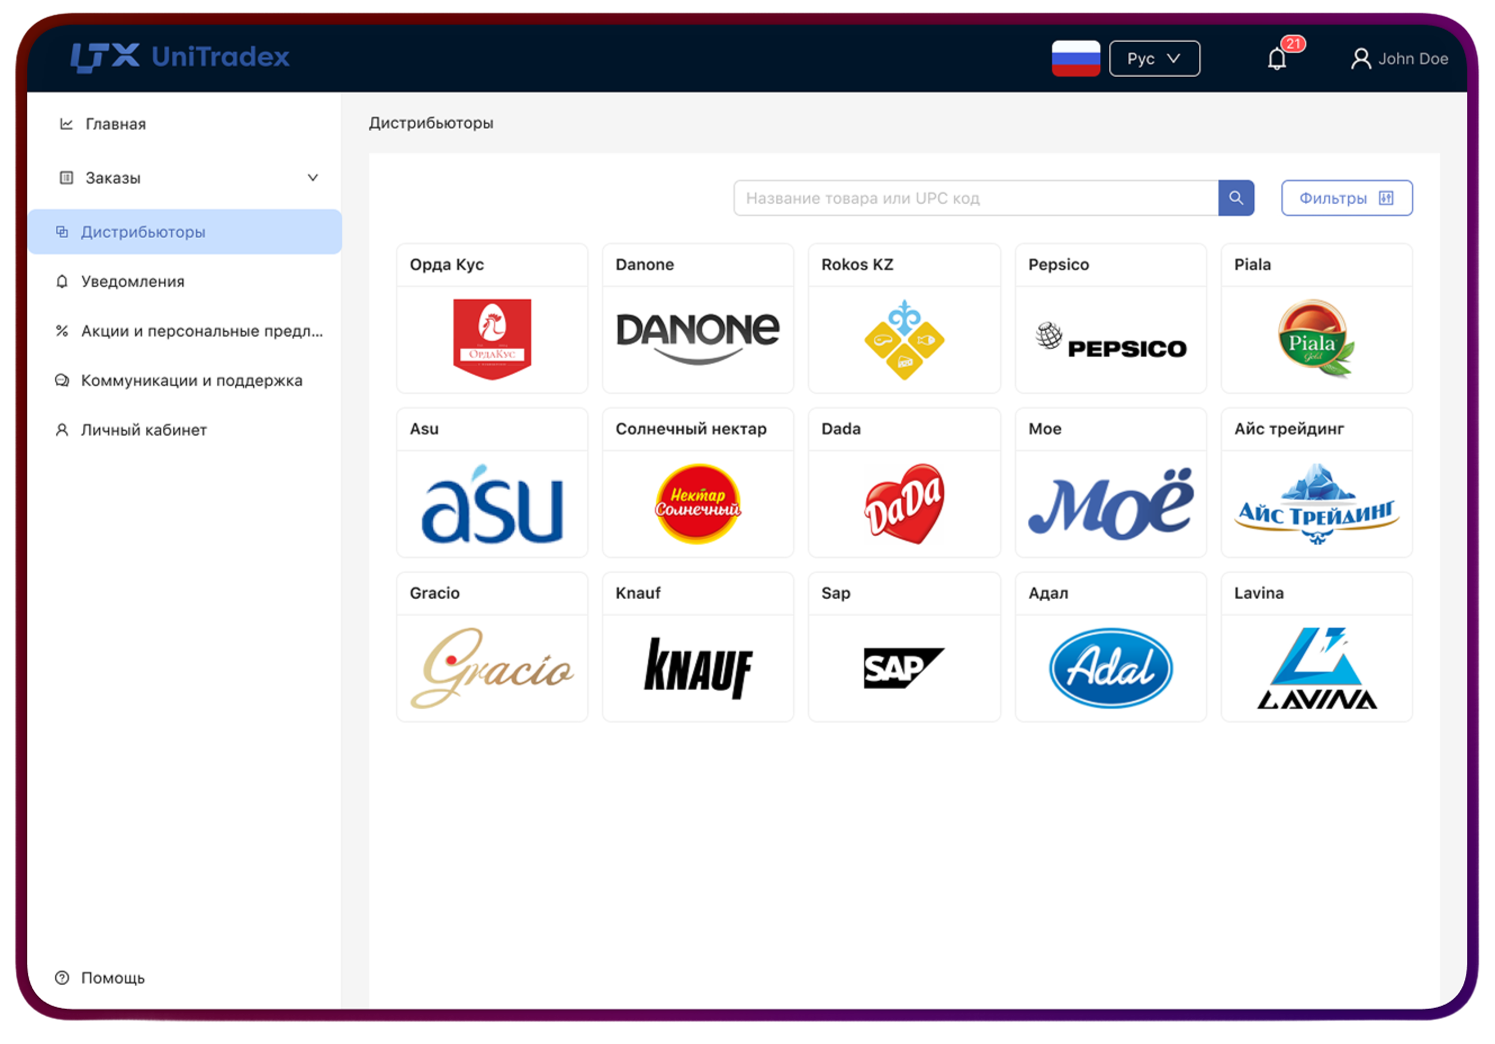Screen dimensions: 1495x1044
Task: Select Дистрибьюторы in the sidebar
Action: [143, 232]
